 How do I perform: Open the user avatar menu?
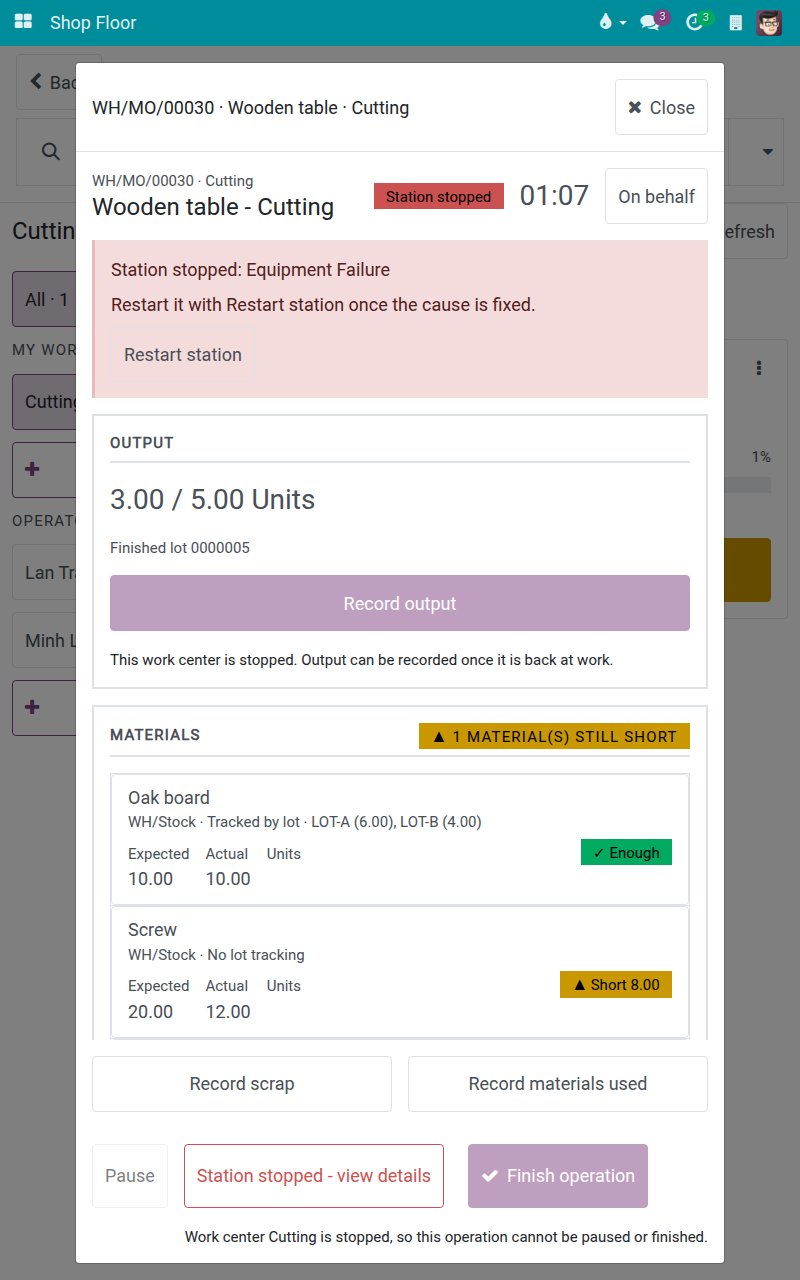[x=769, y=22]
